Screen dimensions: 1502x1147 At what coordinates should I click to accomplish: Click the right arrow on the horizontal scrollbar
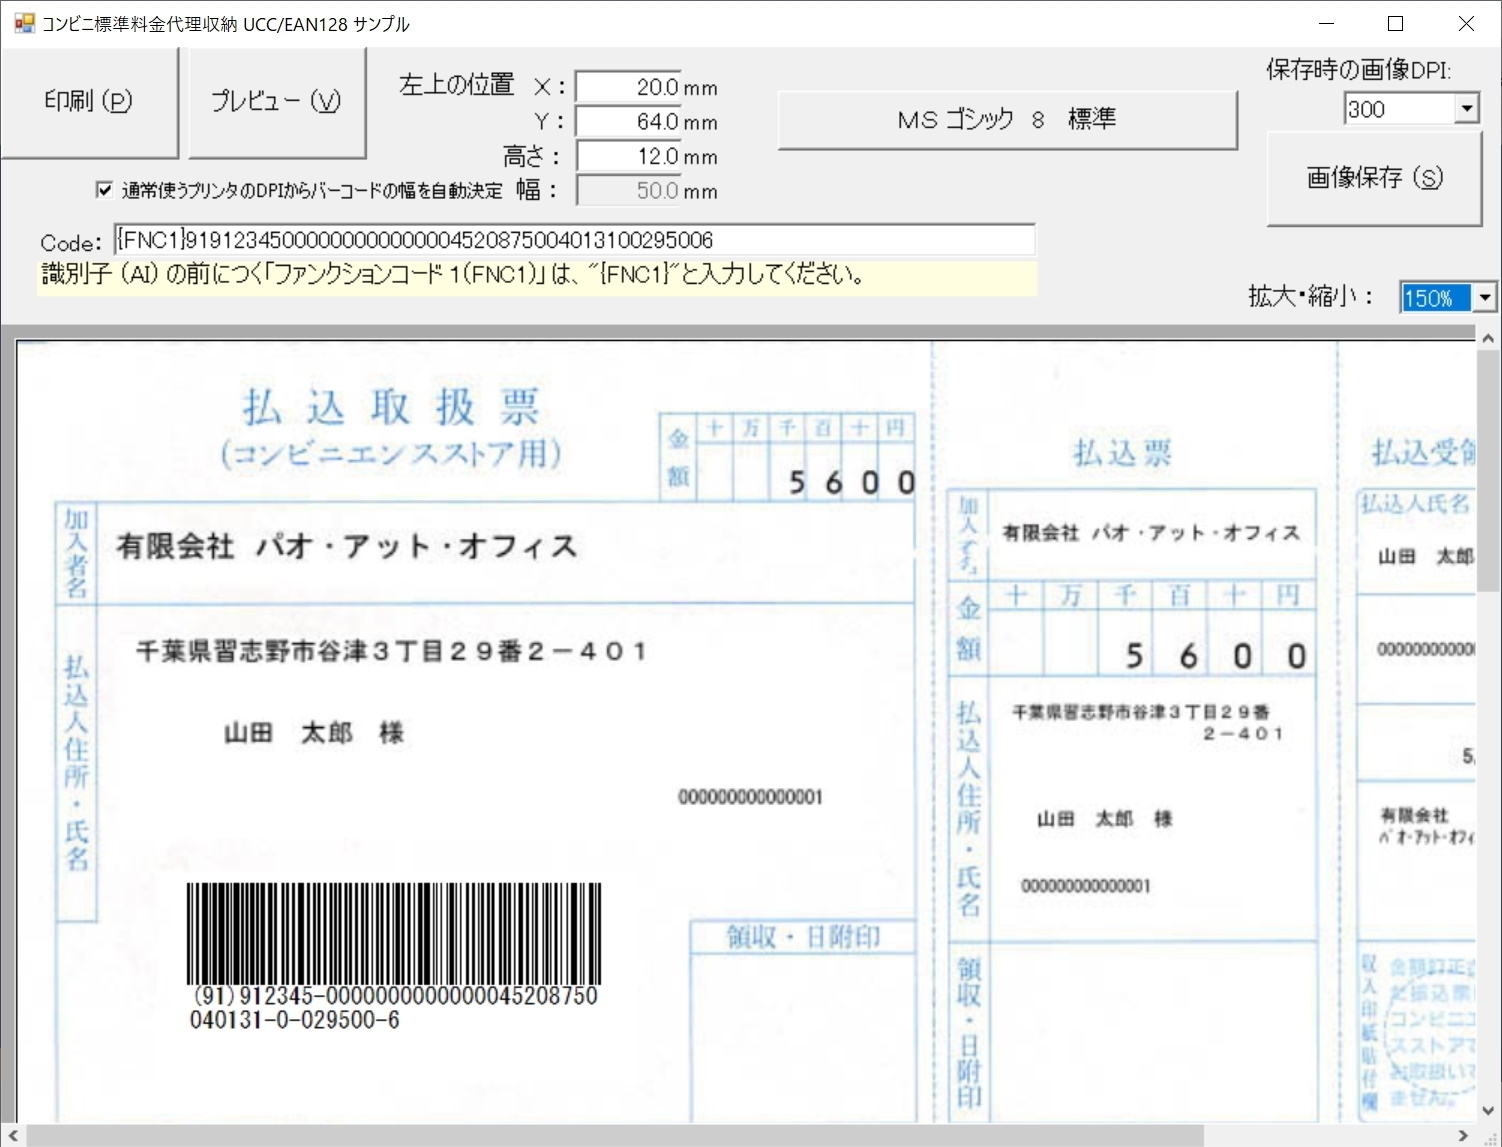pos(1465,1136)
